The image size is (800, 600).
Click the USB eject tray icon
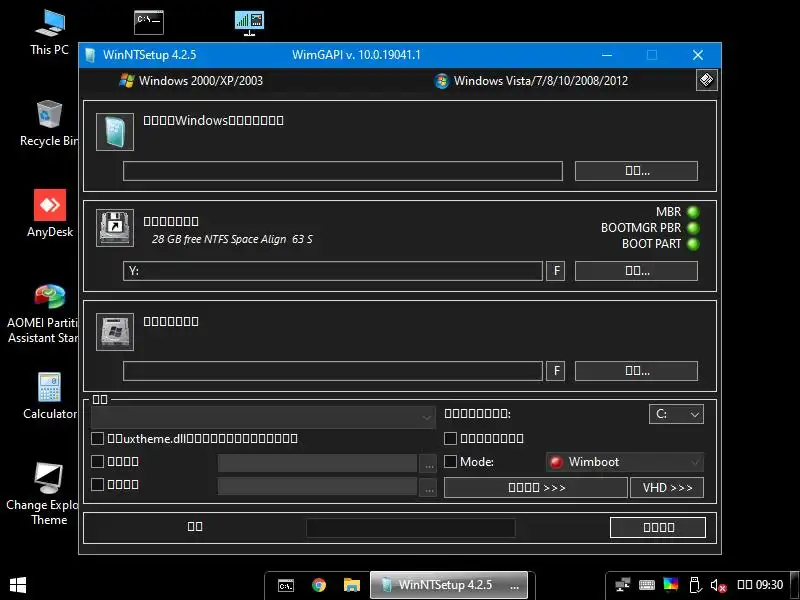click(x=694, y=585)
